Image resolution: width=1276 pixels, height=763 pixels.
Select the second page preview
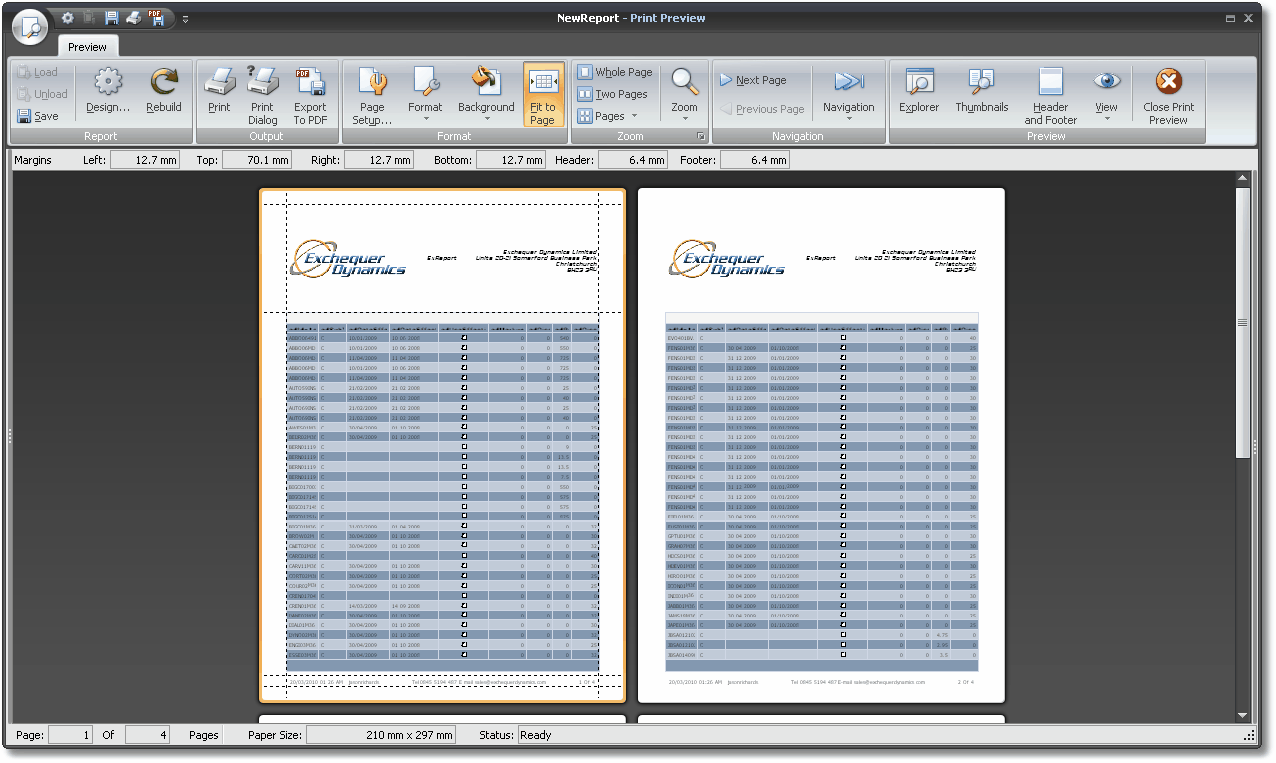tap(821, 446)
